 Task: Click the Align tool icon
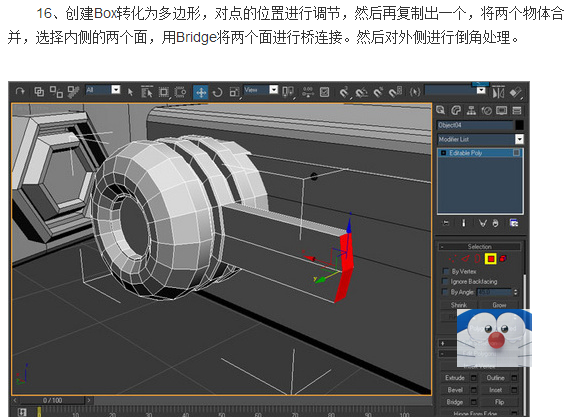tap(516, 92)
